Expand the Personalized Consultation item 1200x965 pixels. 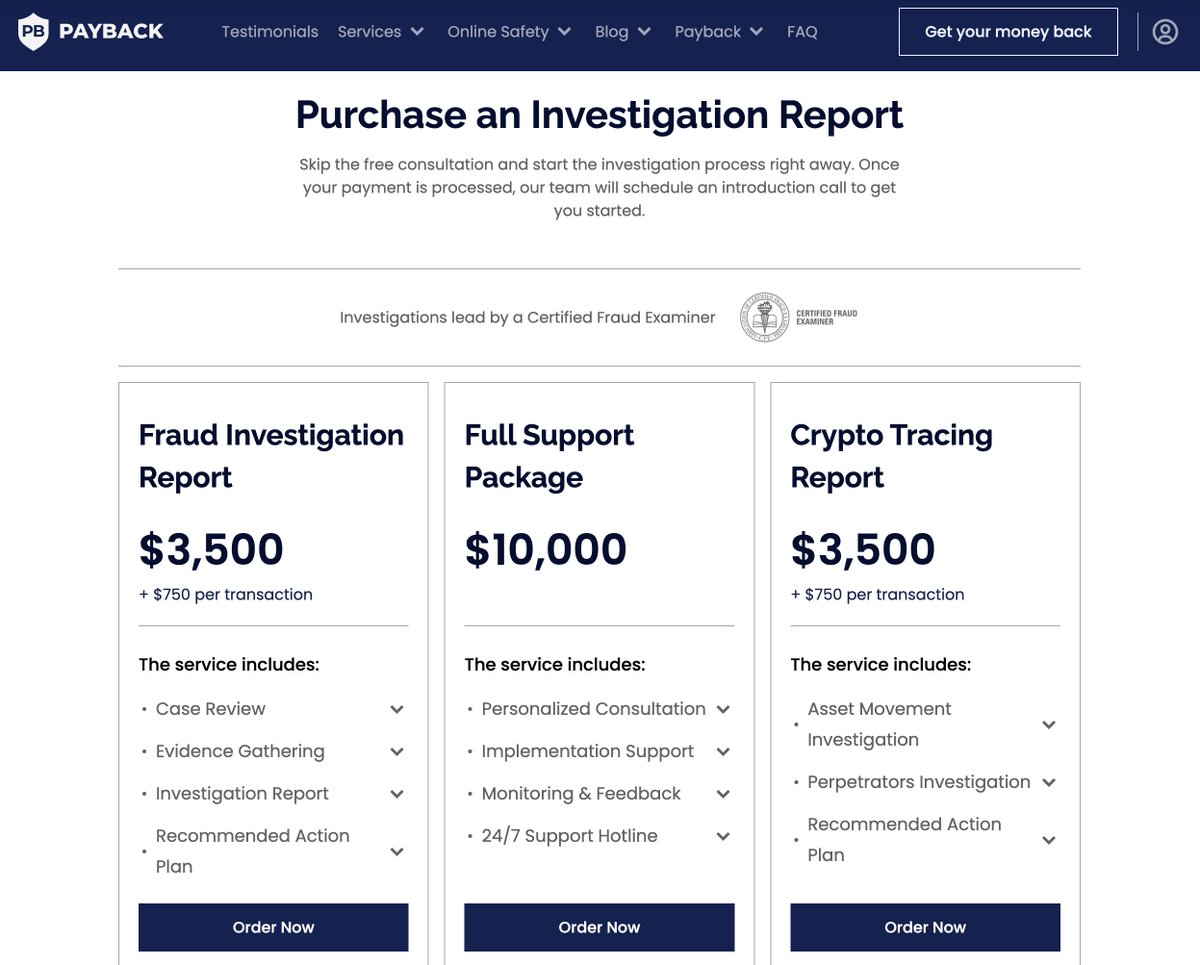pos(599,709)
